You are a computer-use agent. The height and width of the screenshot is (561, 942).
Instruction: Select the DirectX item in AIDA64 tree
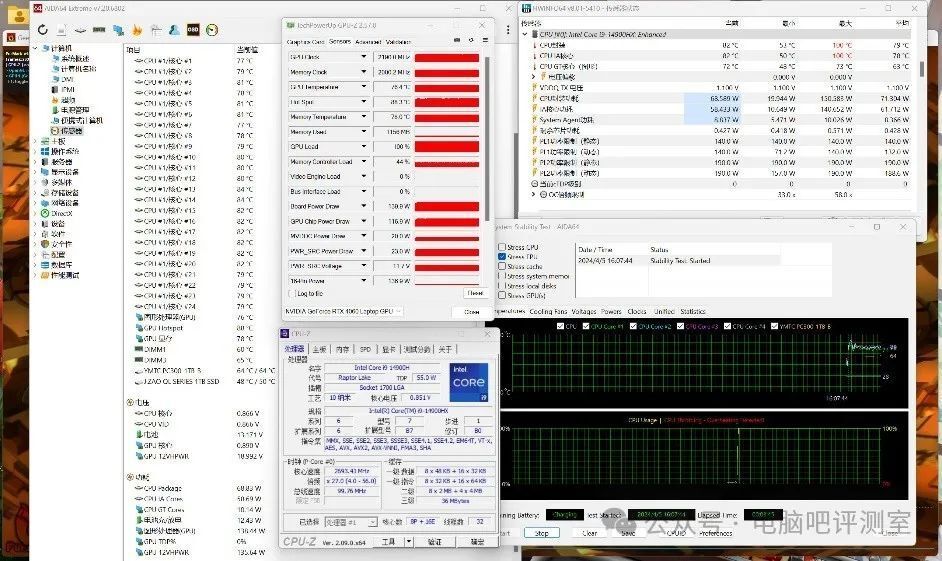point(61,213)
